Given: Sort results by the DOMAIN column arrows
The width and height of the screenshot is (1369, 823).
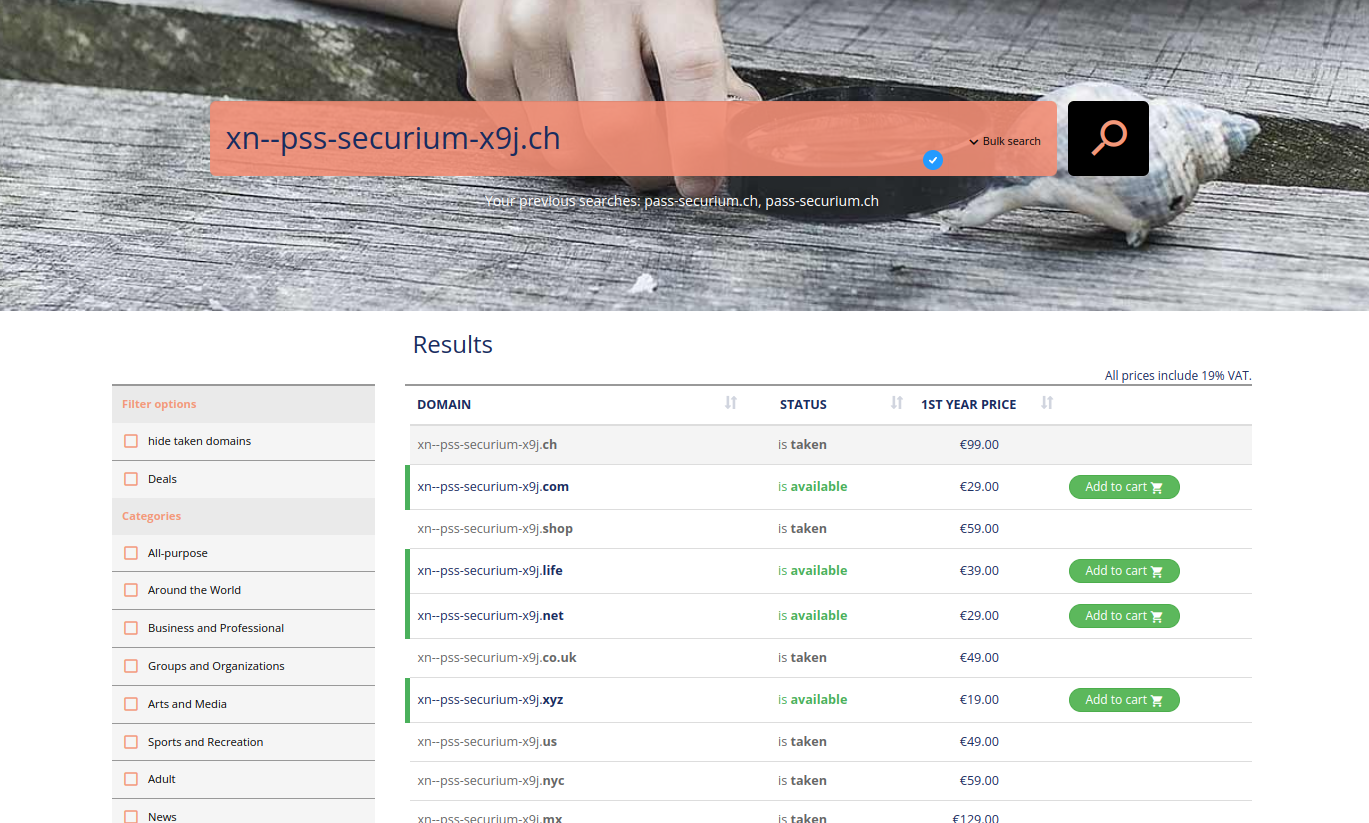Looking at the screenshot, I should pyautogui.click(x=731, y=403).
